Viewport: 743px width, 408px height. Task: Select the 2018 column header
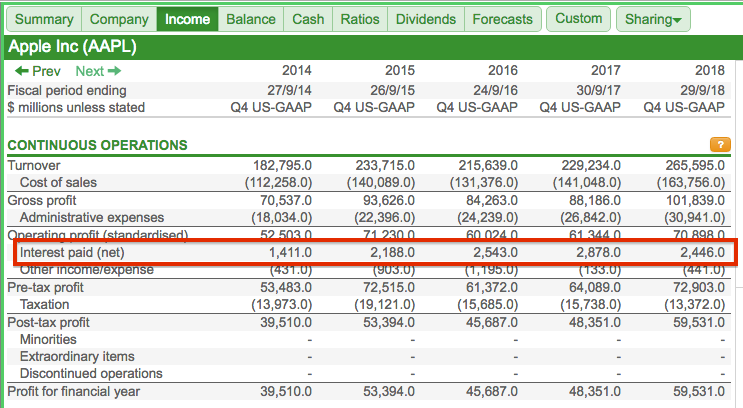[x=710, y=71]
